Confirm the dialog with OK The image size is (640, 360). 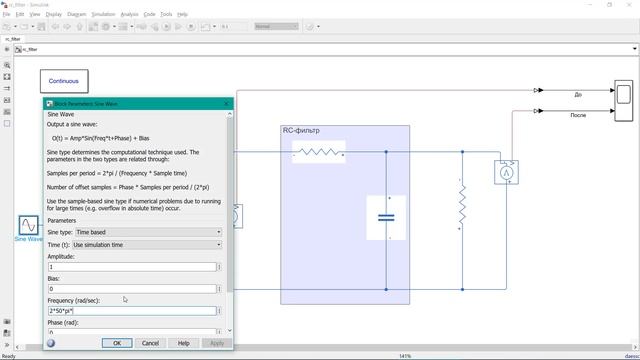117,343
